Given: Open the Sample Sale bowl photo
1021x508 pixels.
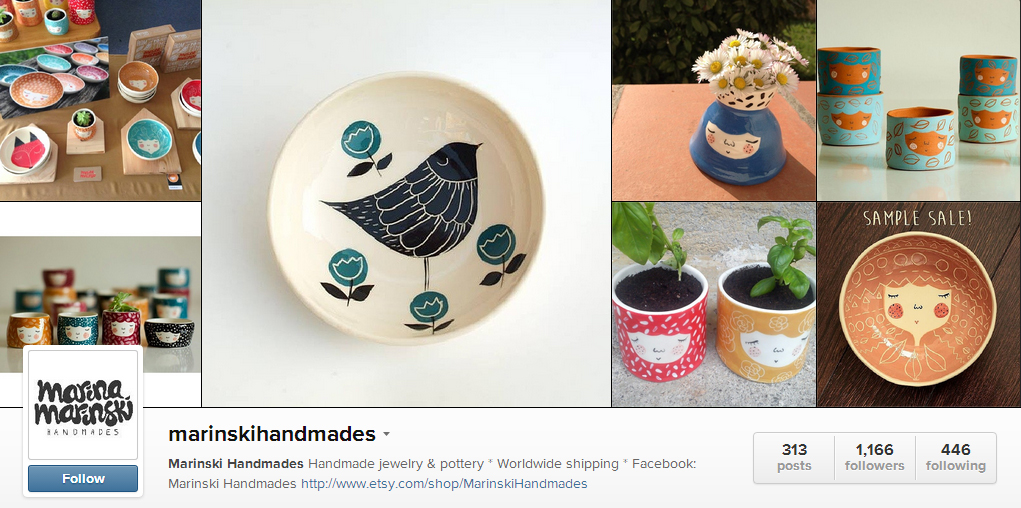Looking at the screenshot, I should click(x=919, y=305).
